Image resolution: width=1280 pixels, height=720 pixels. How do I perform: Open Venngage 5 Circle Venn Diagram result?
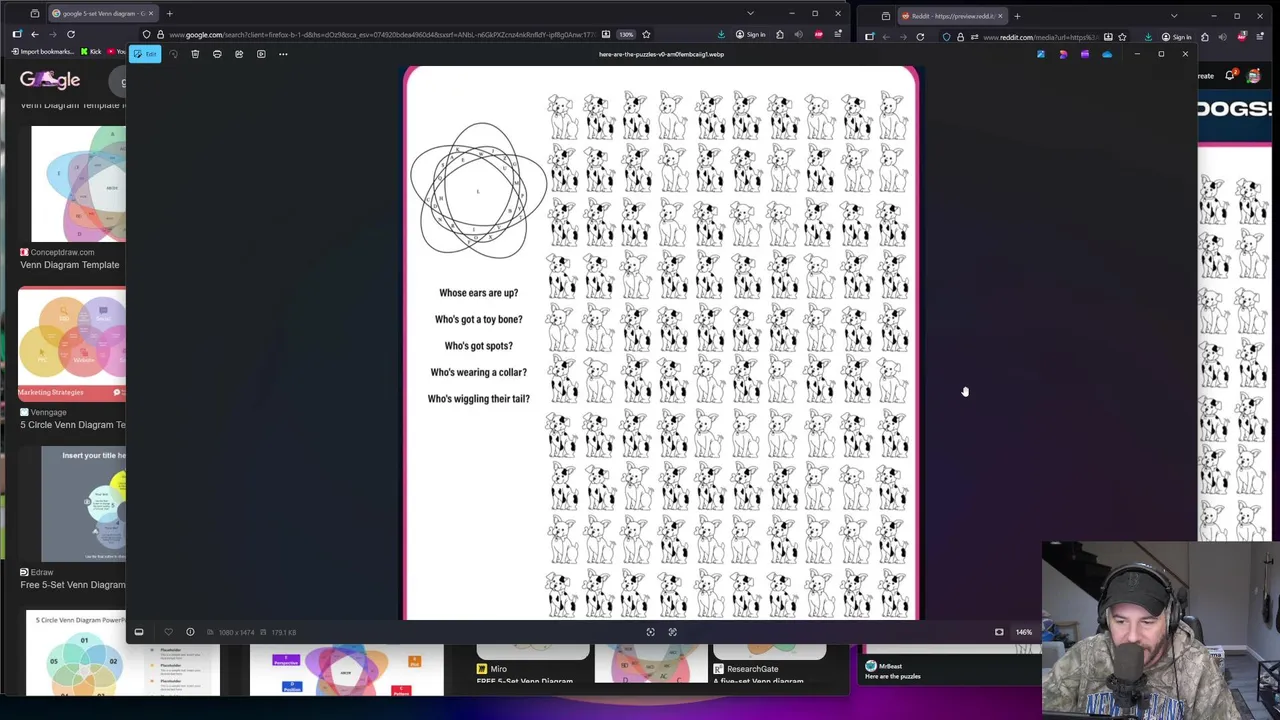pos(73,425)
